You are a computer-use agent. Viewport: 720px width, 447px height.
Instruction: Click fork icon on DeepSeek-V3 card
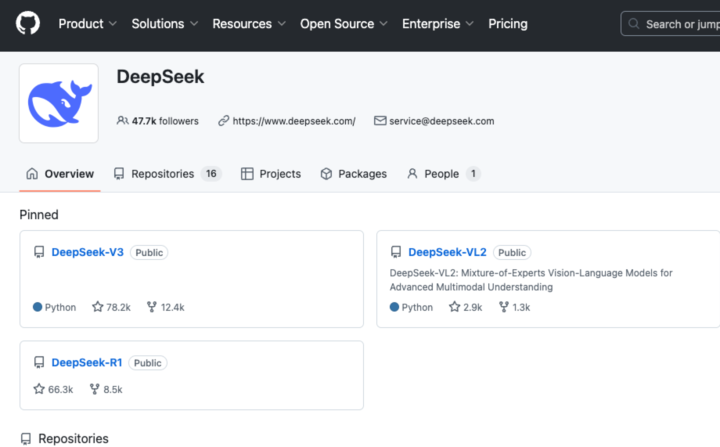[x=152, y=307]
